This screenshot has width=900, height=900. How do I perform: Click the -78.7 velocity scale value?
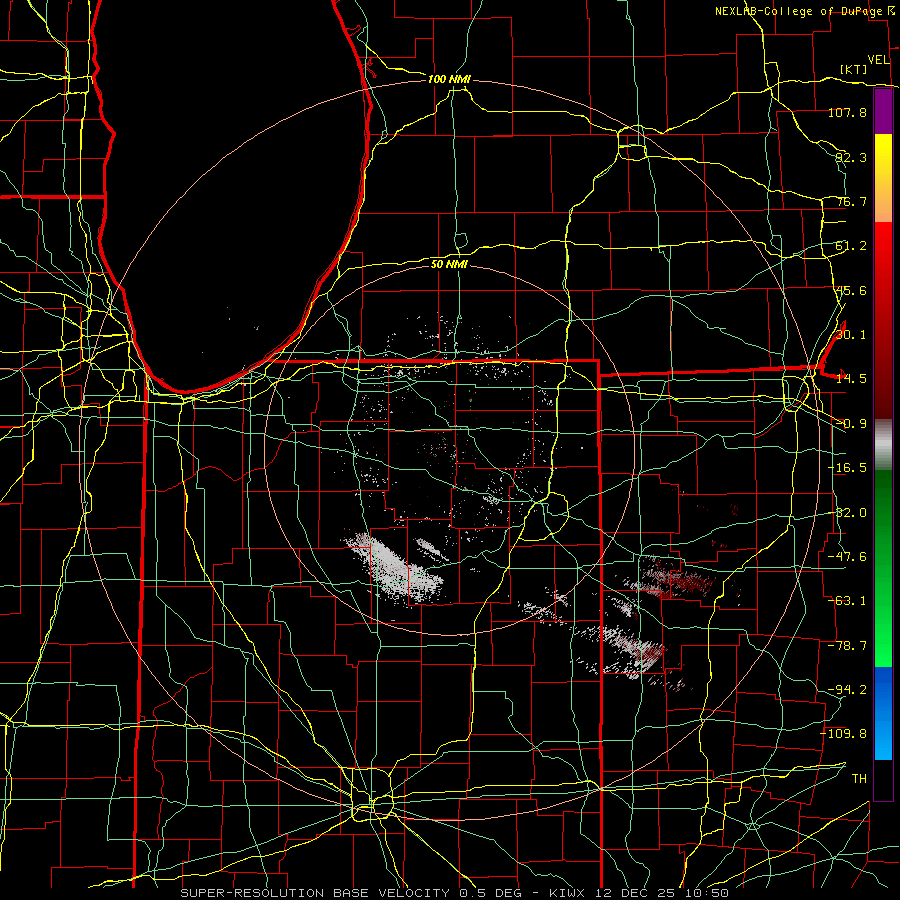pyautogui.click(x=847, y=646)
